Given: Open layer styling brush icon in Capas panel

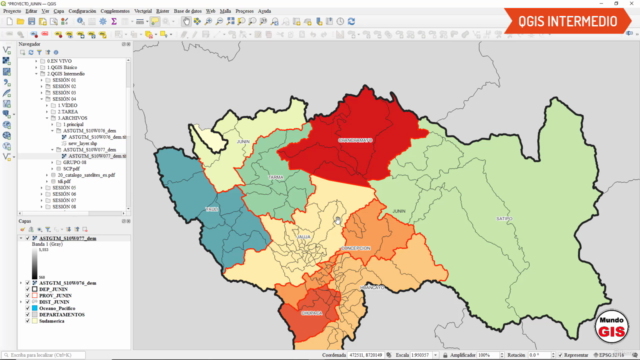Looking at the screenshot, I should click(x=22, y=229).
